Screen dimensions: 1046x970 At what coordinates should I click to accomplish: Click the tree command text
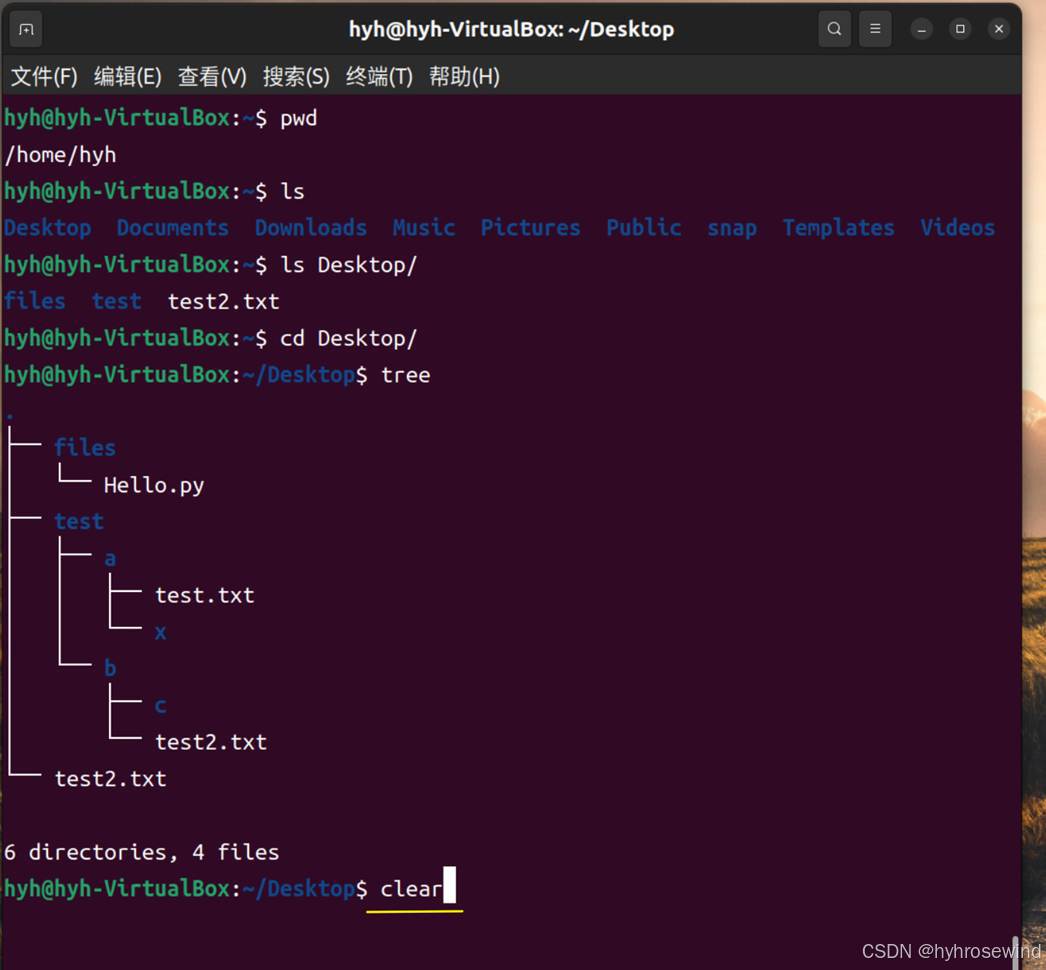click(406, 375)
